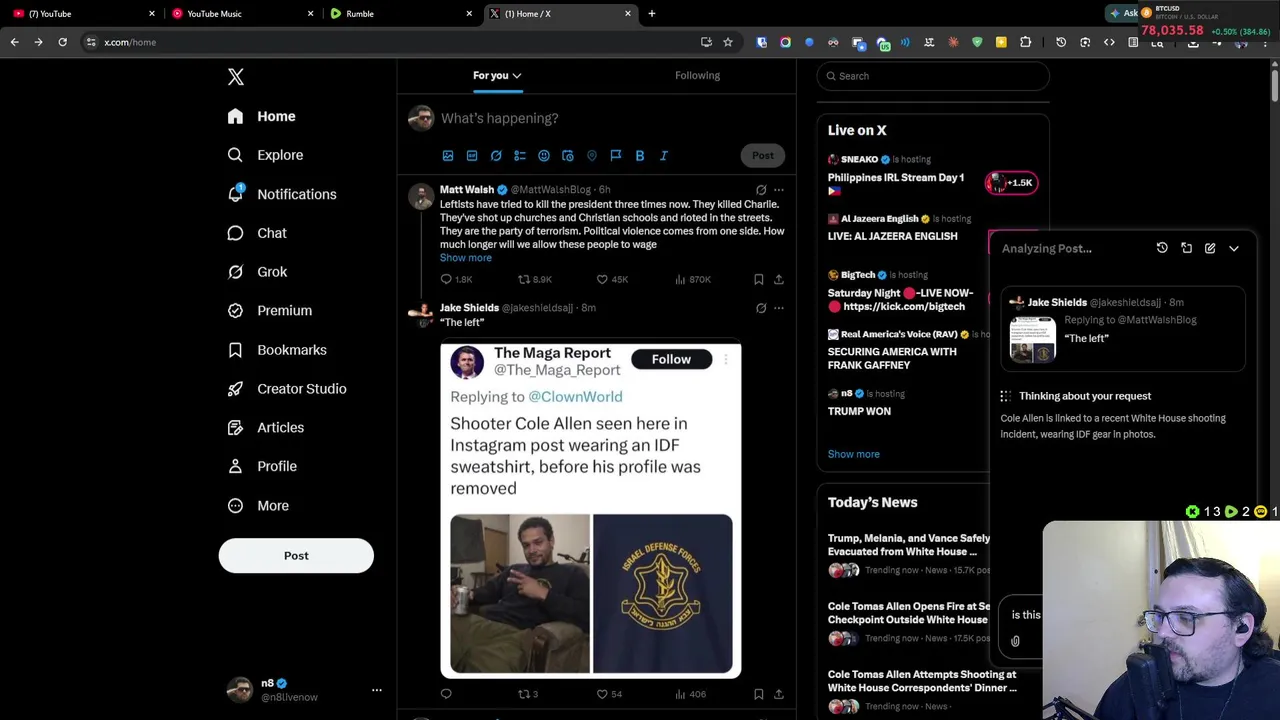Open account menu dots next to n8

pos(377,690)
